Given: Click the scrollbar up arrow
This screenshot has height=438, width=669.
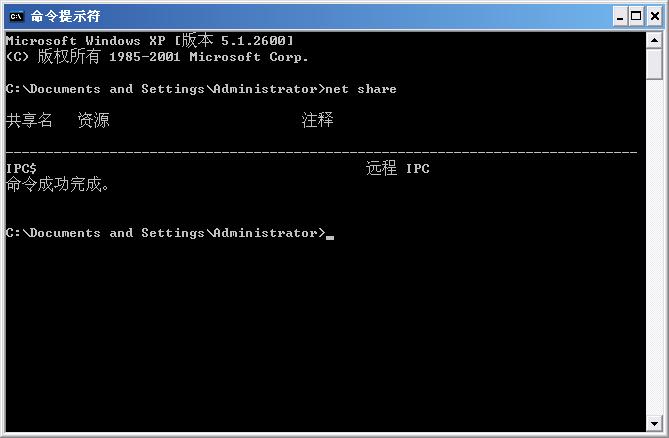Looking at the screenshot, I should click(655, 39).
